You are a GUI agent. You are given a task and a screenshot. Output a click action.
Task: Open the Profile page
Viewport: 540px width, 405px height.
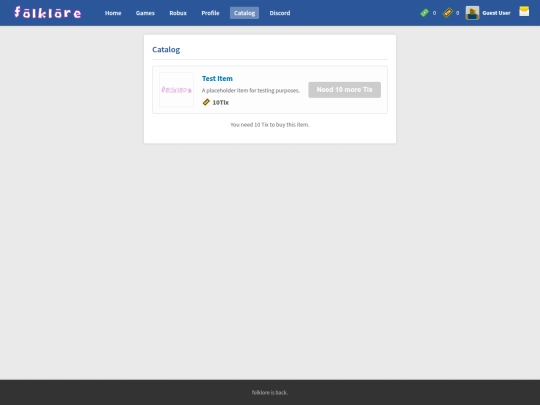(210, 13)
